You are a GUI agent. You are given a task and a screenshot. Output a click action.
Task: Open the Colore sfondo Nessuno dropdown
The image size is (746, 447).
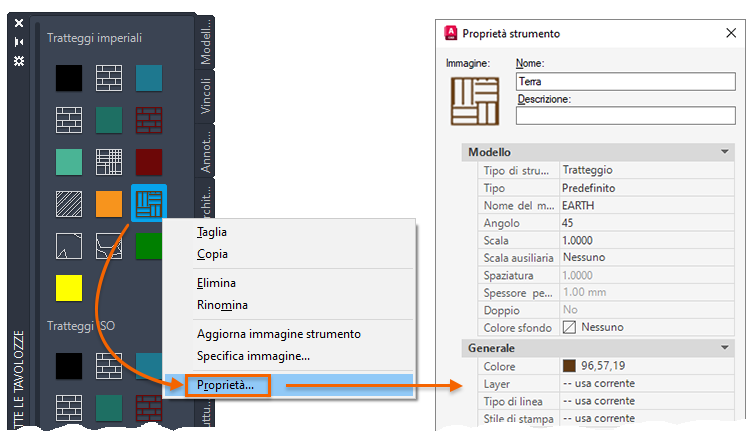tap(647, 327)
